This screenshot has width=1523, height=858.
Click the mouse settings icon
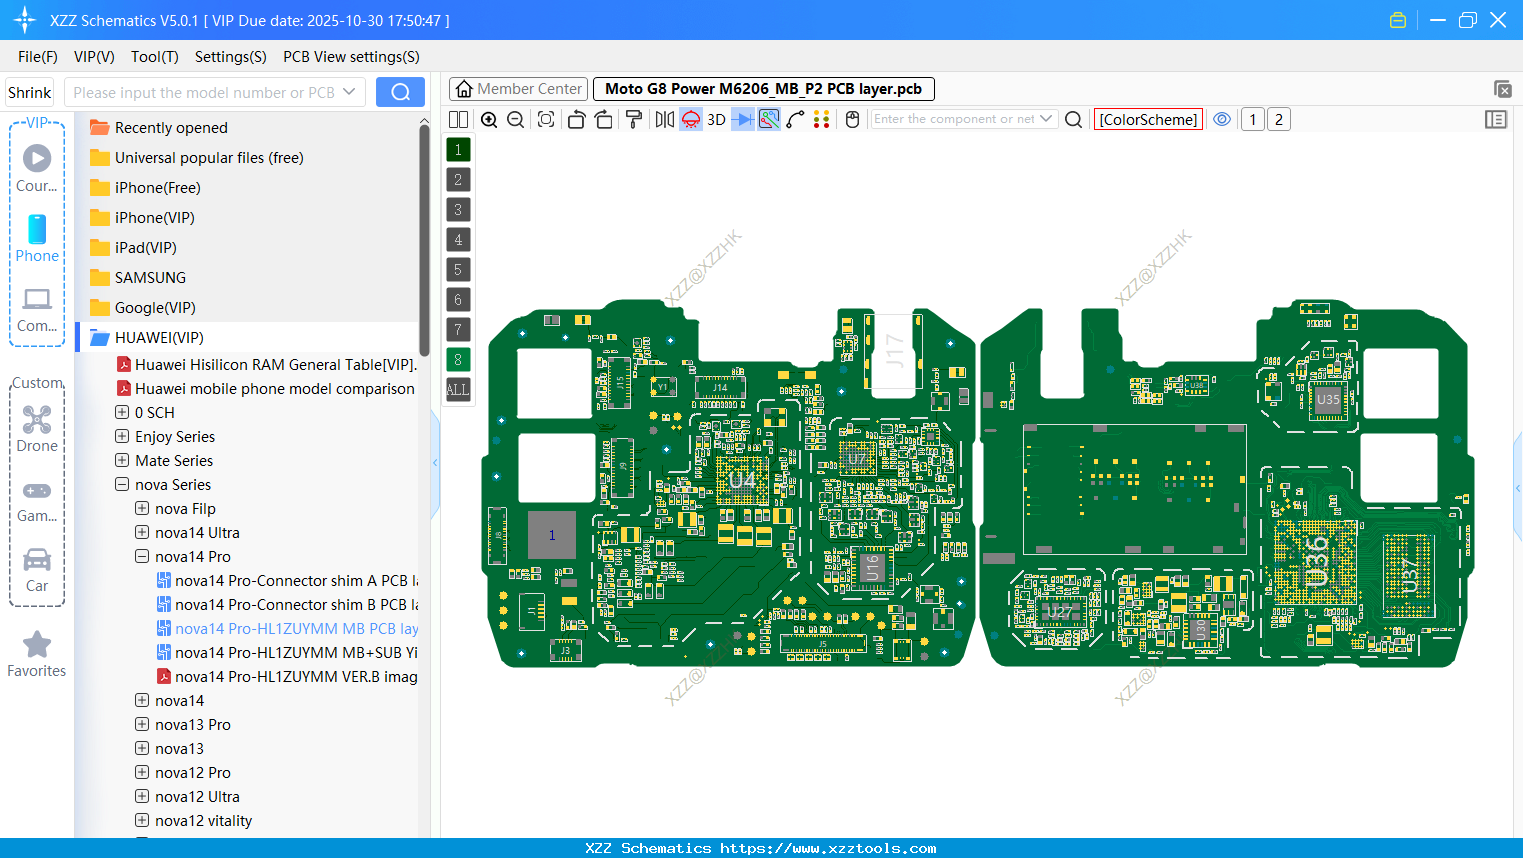(852, 119)
